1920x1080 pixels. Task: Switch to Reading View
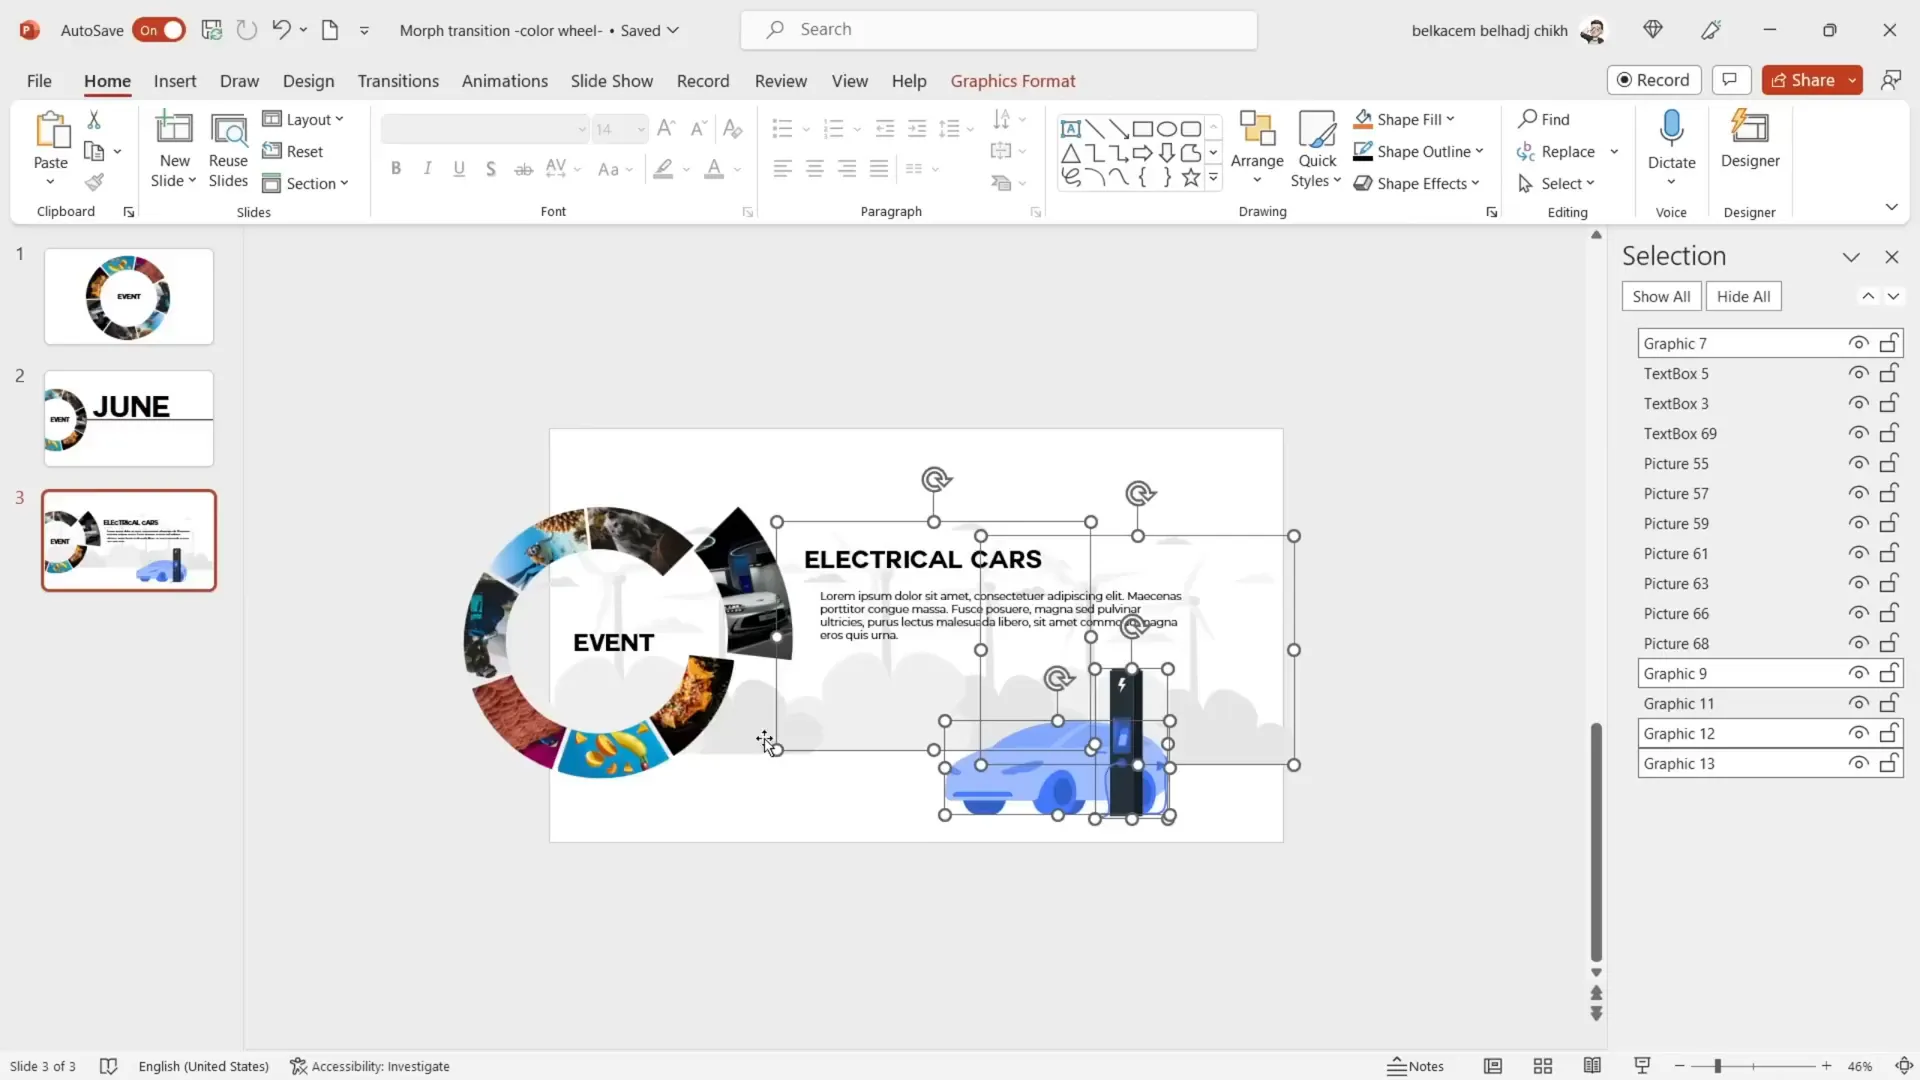click(1592, 1066)
